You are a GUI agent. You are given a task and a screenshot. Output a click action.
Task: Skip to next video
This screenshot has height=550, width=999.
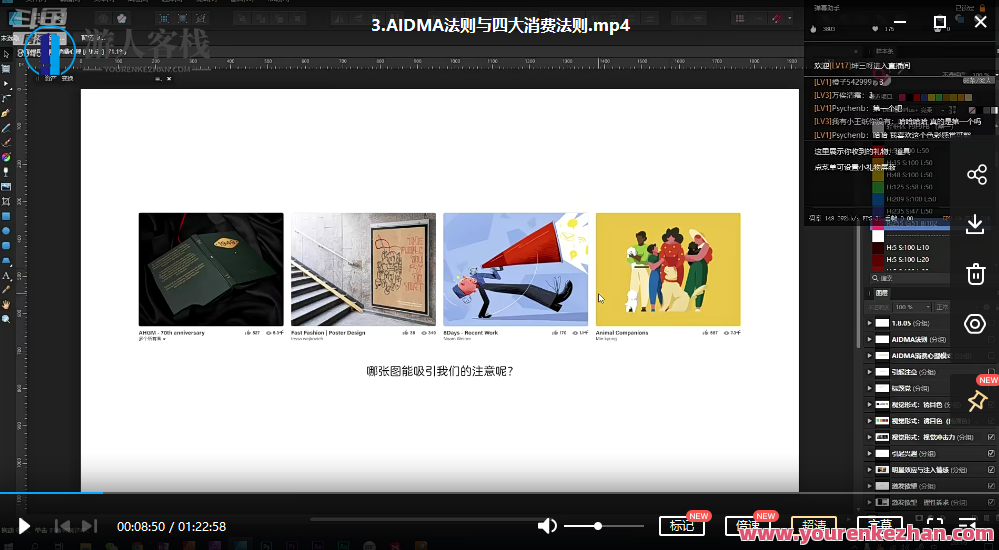pos(89,526)
